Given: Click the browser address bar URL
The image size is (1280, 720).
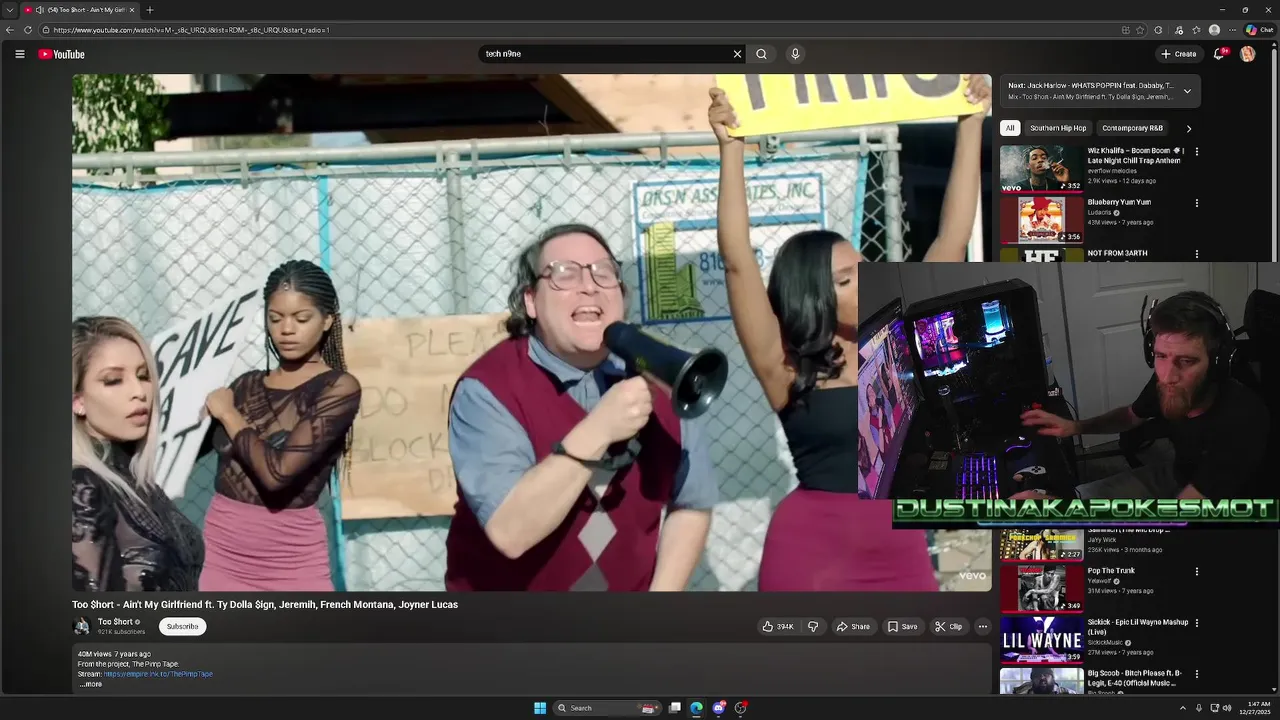Looking at the screenshot, I should [x=190, y=30].
